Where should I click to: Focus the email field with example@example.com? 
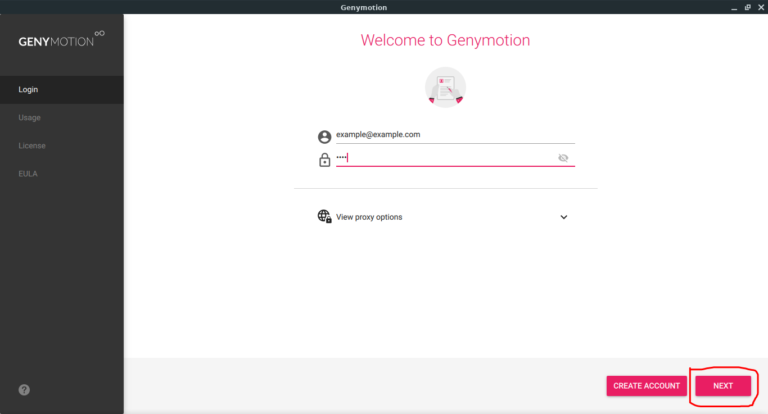tap(455, 135)
